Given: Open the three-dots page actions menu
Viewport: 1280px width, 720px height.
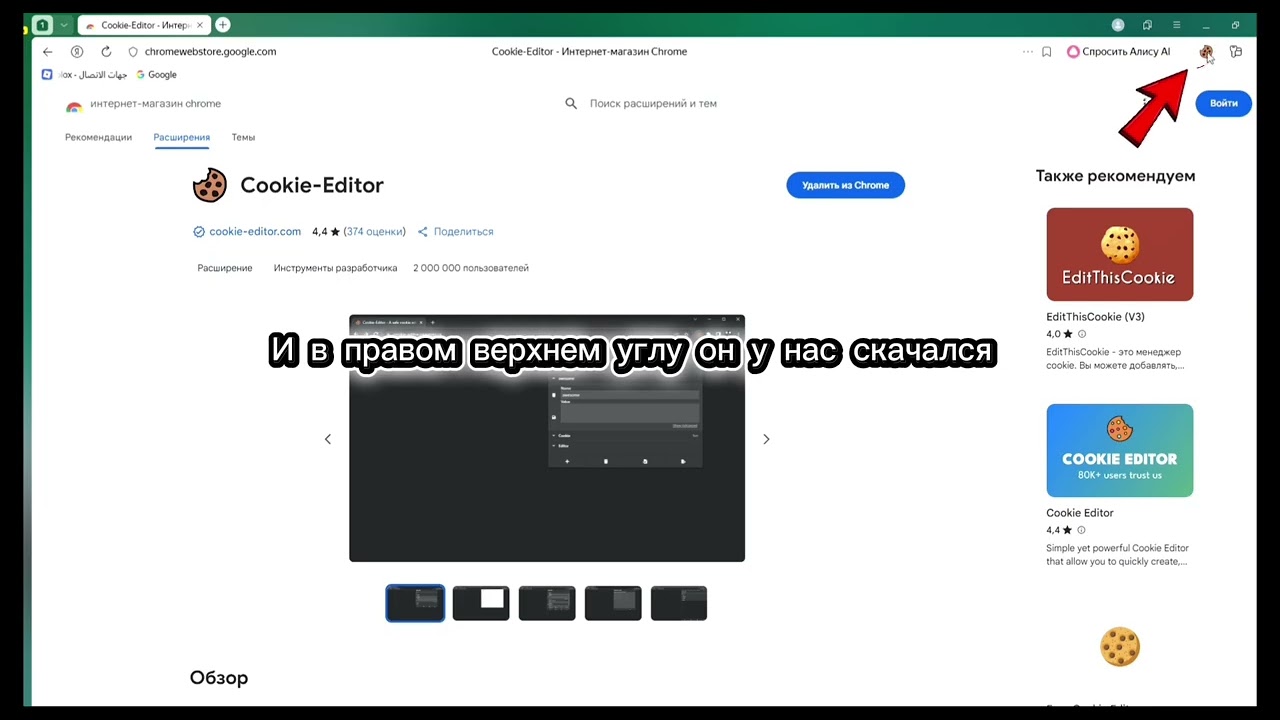Looking at the screenshot, I should 1027,52.
